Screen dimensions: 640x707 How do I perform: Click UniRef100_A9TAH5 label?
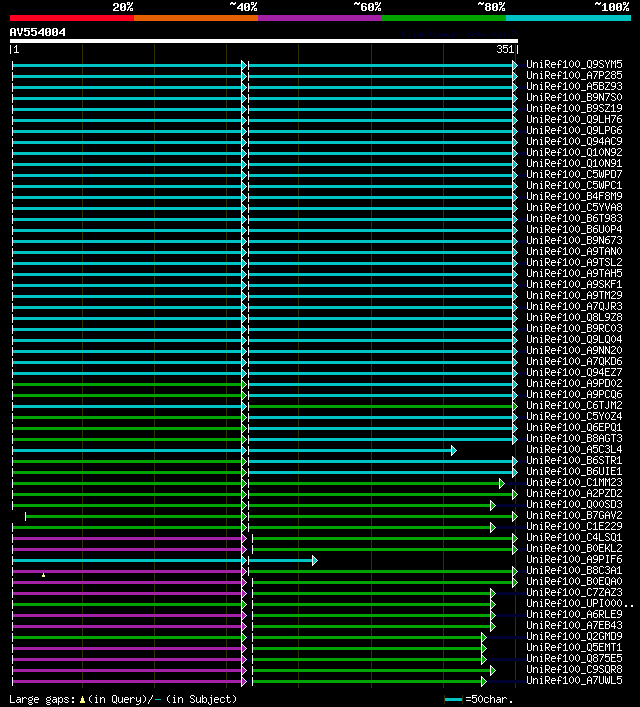point(574,273)
